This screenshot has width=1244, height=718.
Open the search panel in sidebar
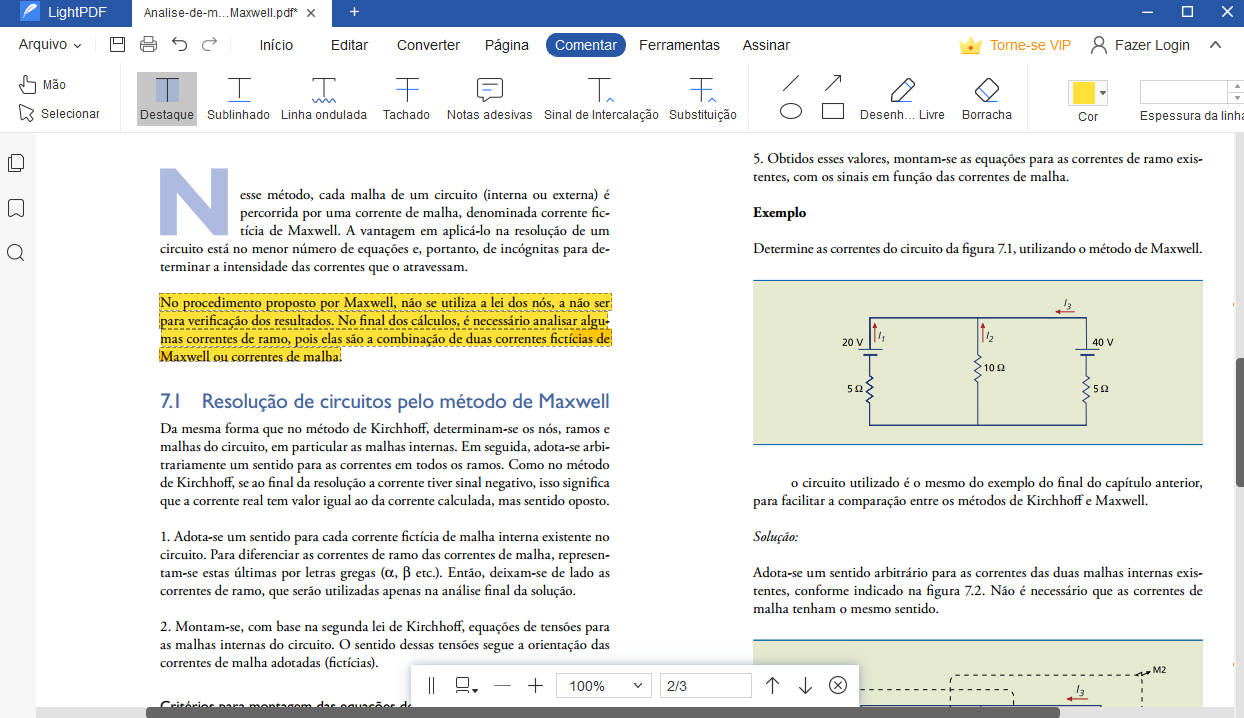click(x=16, y=252)
